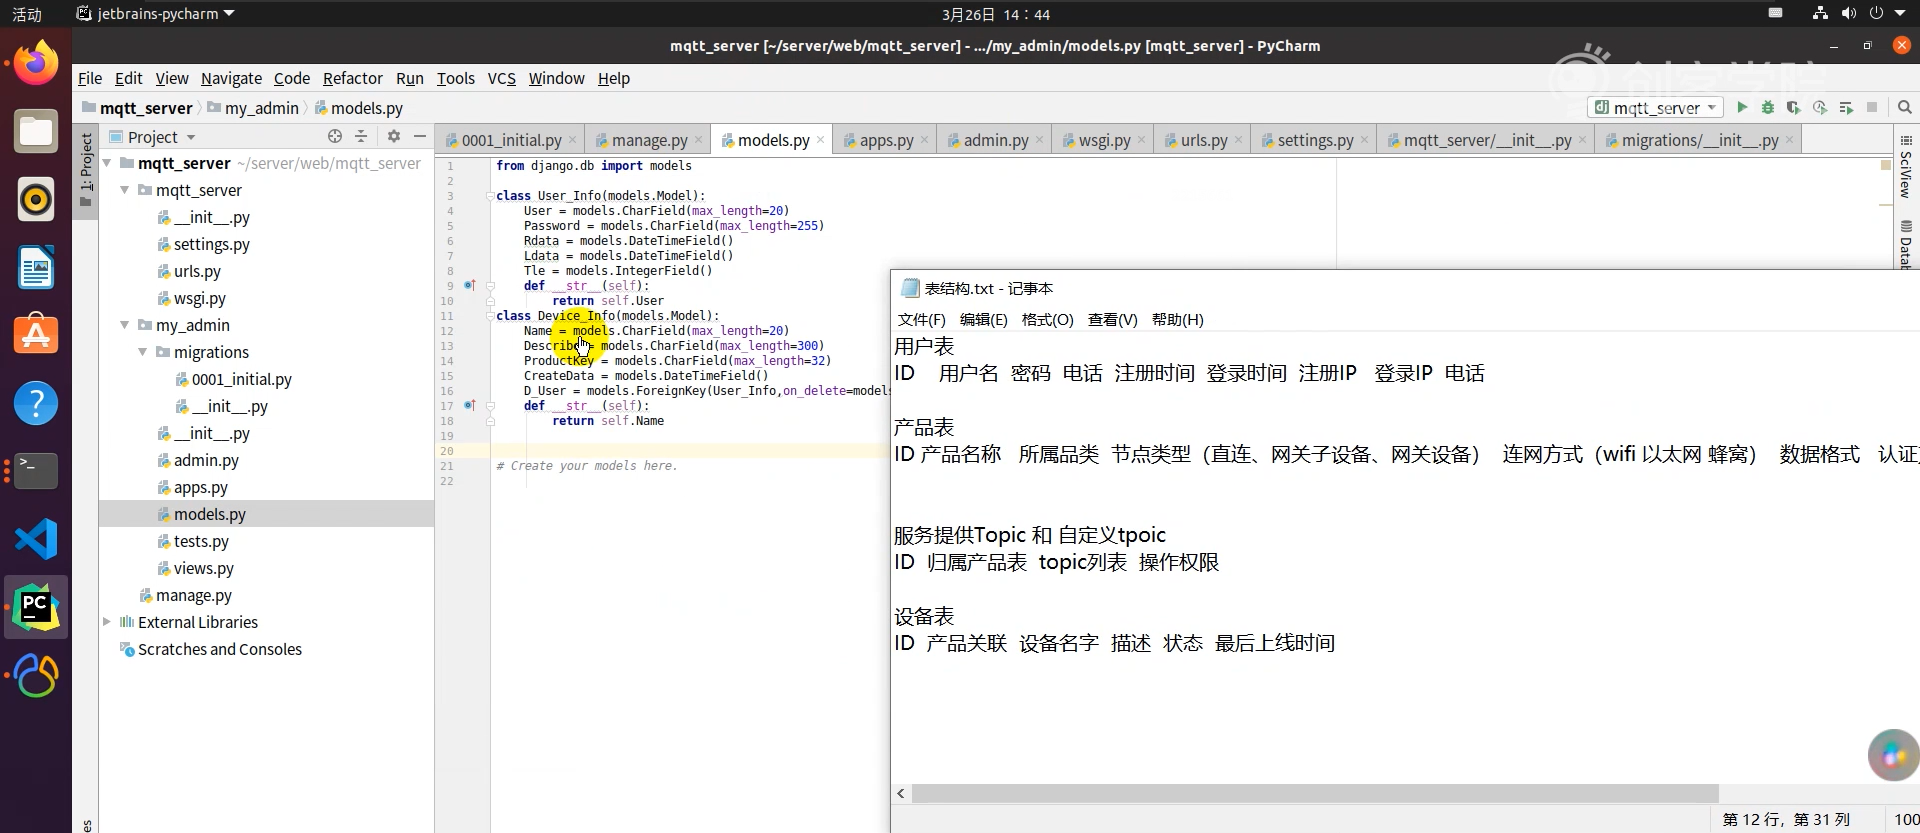The image size is (1920, 833).
Task: Open vertical Project tool window button
Action: pyautogui.click(x=86, y=170)
